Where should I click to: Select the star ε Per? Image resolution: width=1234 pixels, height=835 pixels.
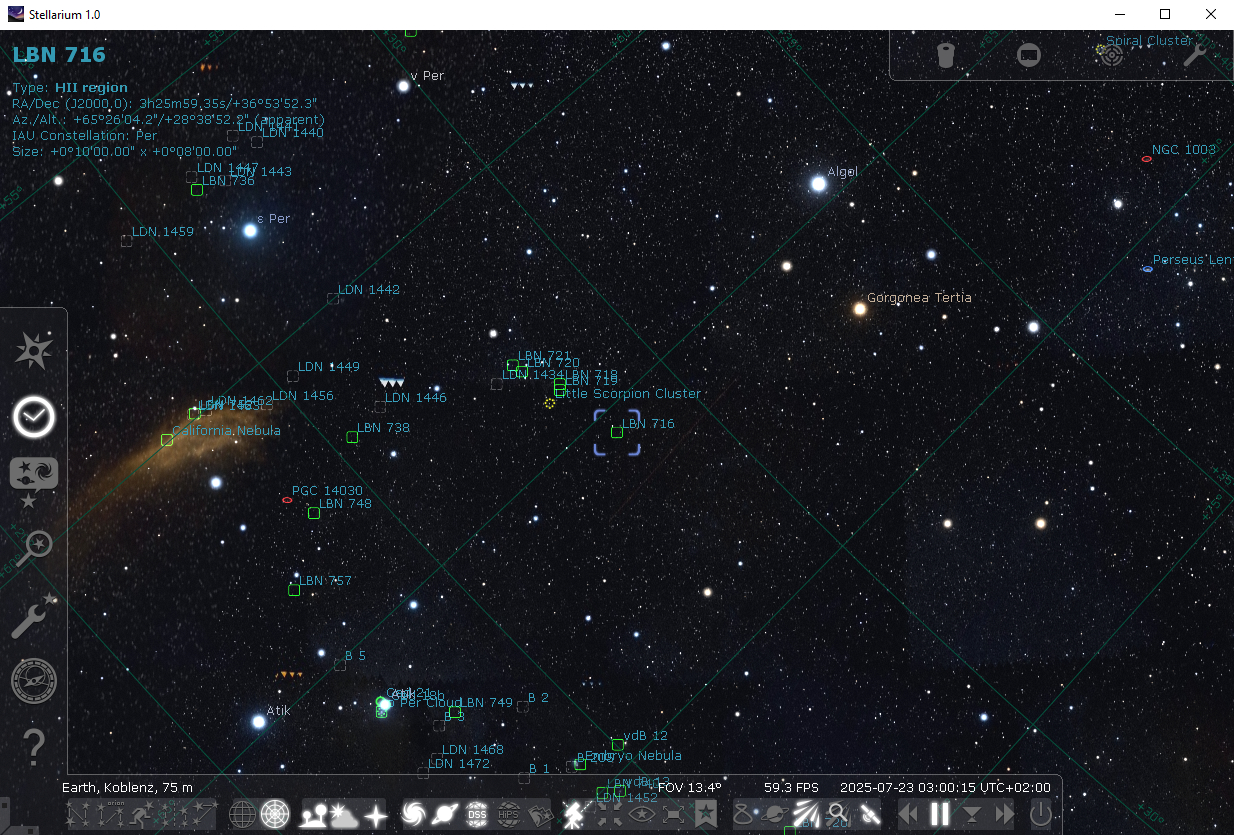(x=250, y=231)
